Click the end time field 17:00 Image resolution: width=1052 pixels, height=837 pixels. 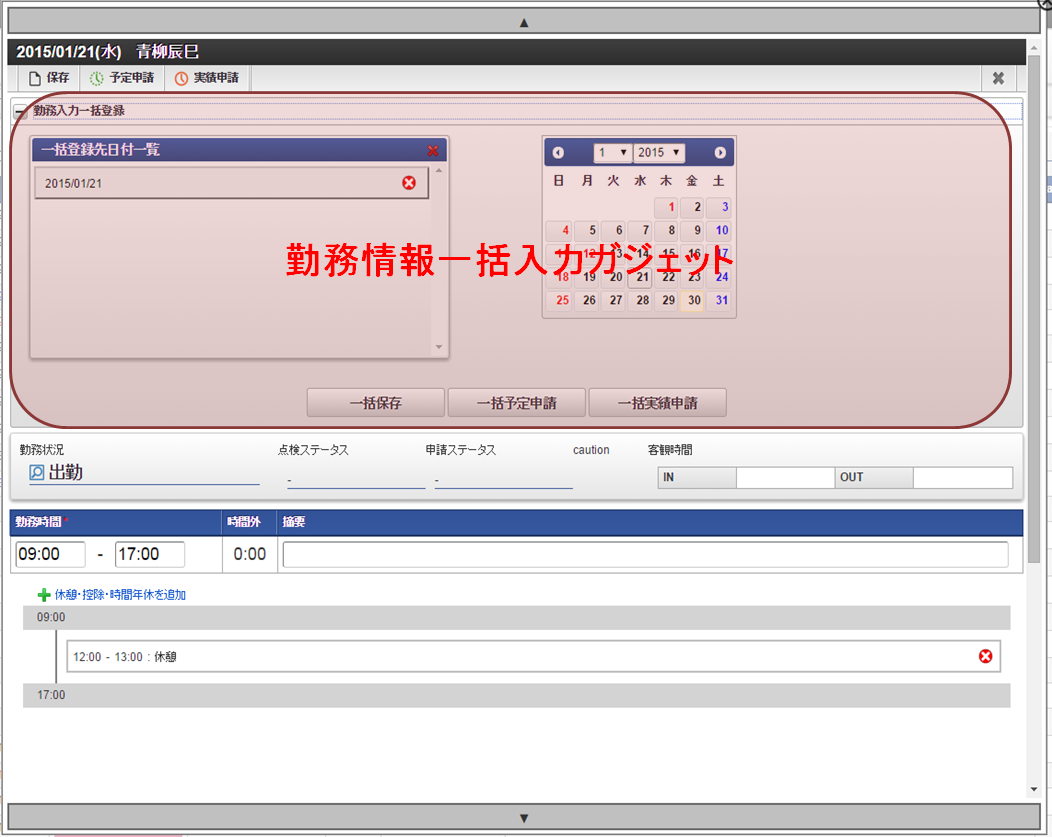(150, 555)
